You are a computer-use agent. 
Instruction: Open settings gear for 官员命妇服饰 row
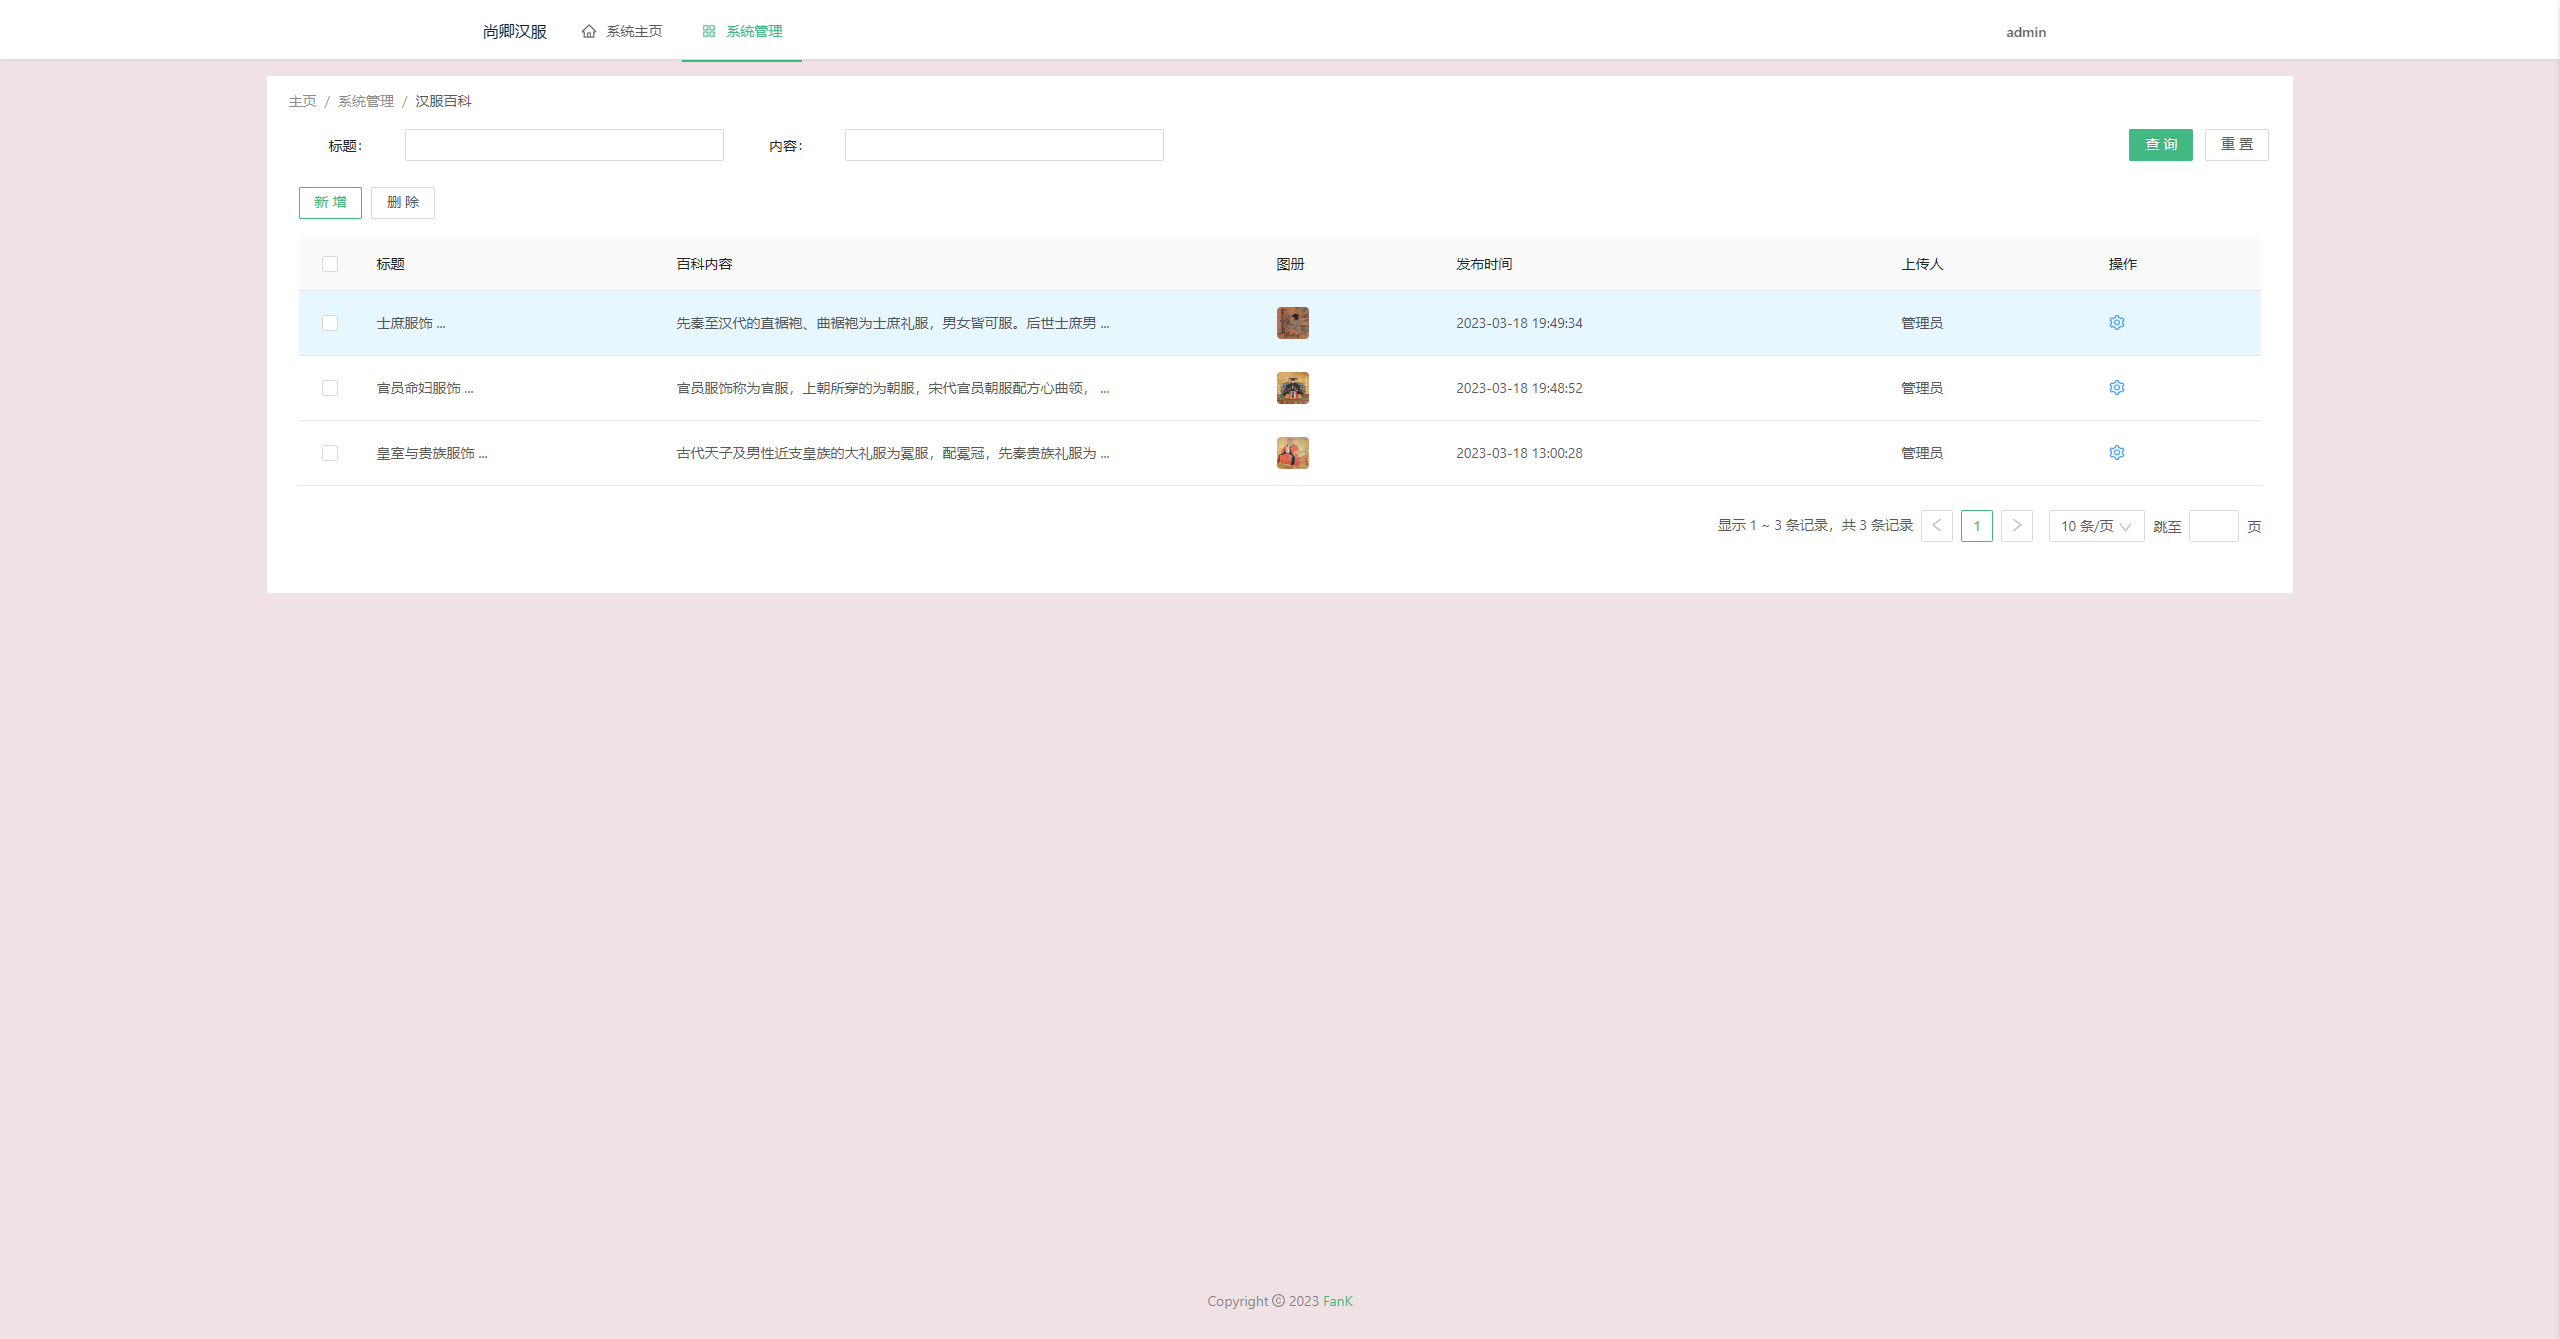[x=2116, y=387]
